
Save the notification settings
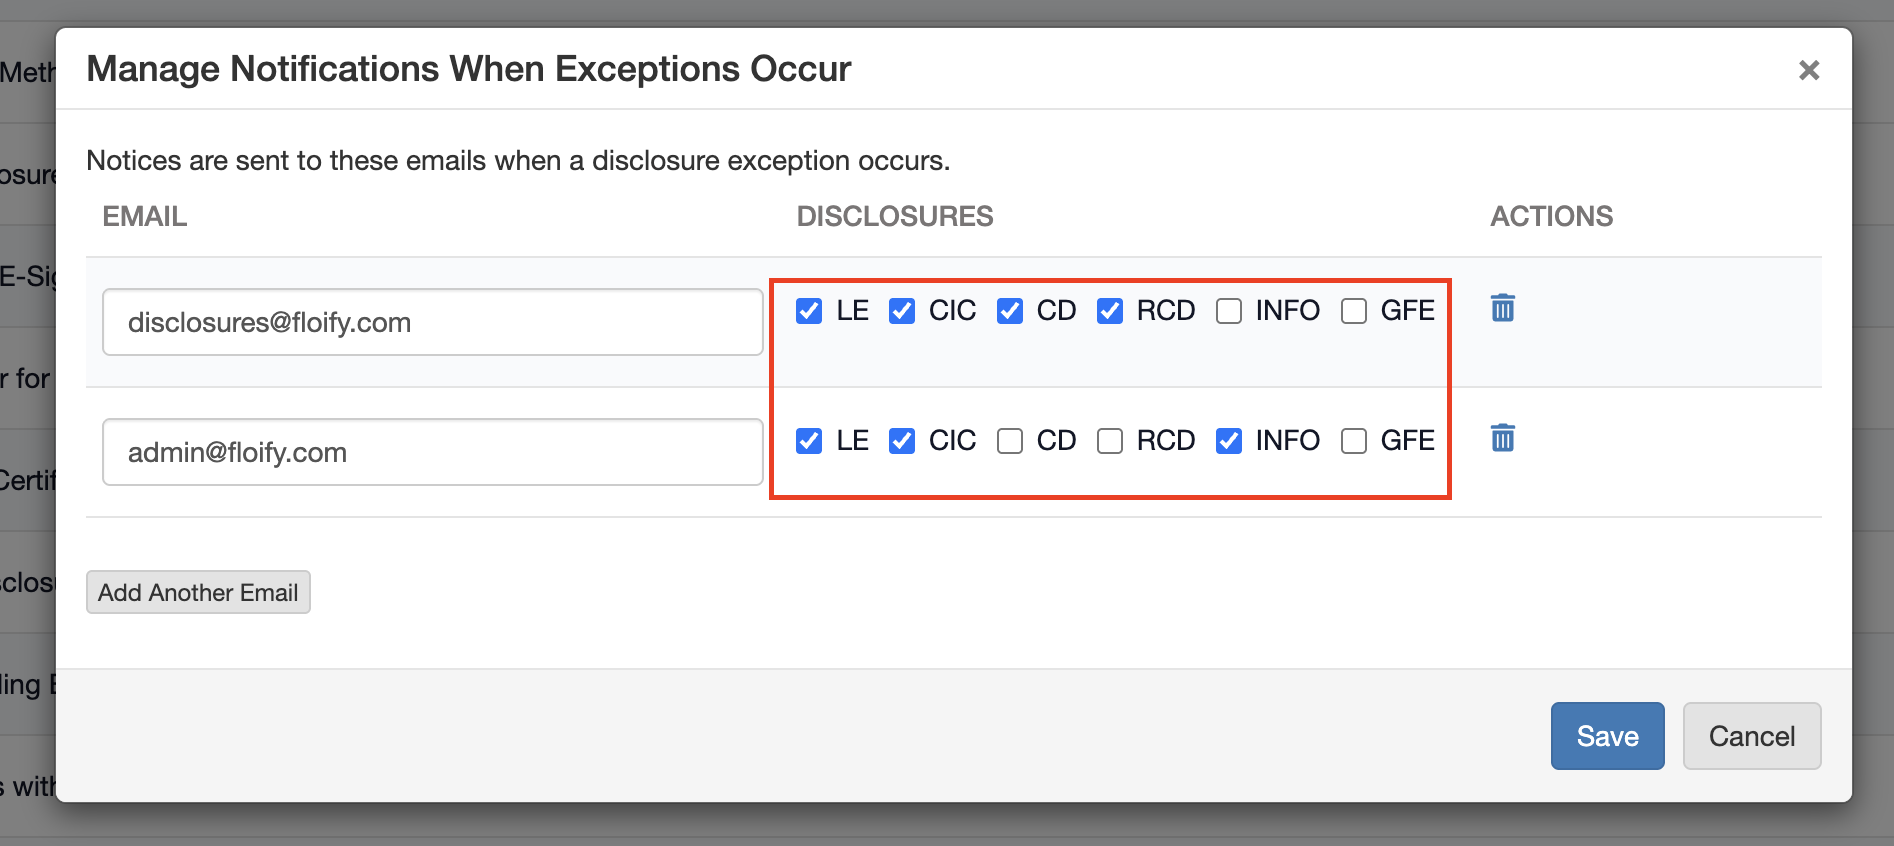(1607, 736)
